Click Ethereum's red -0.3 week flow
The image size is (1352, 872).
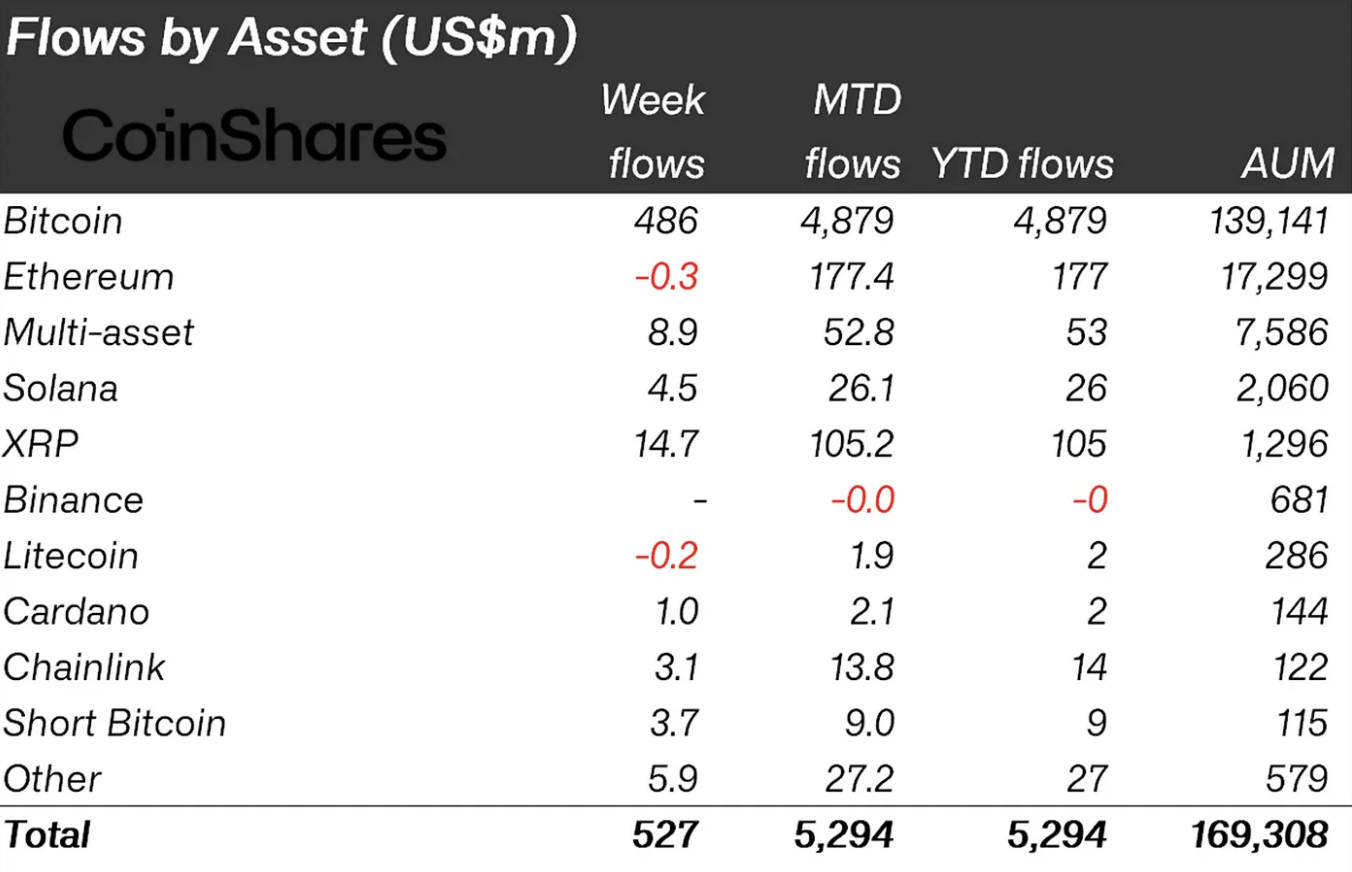click(665, 276)
